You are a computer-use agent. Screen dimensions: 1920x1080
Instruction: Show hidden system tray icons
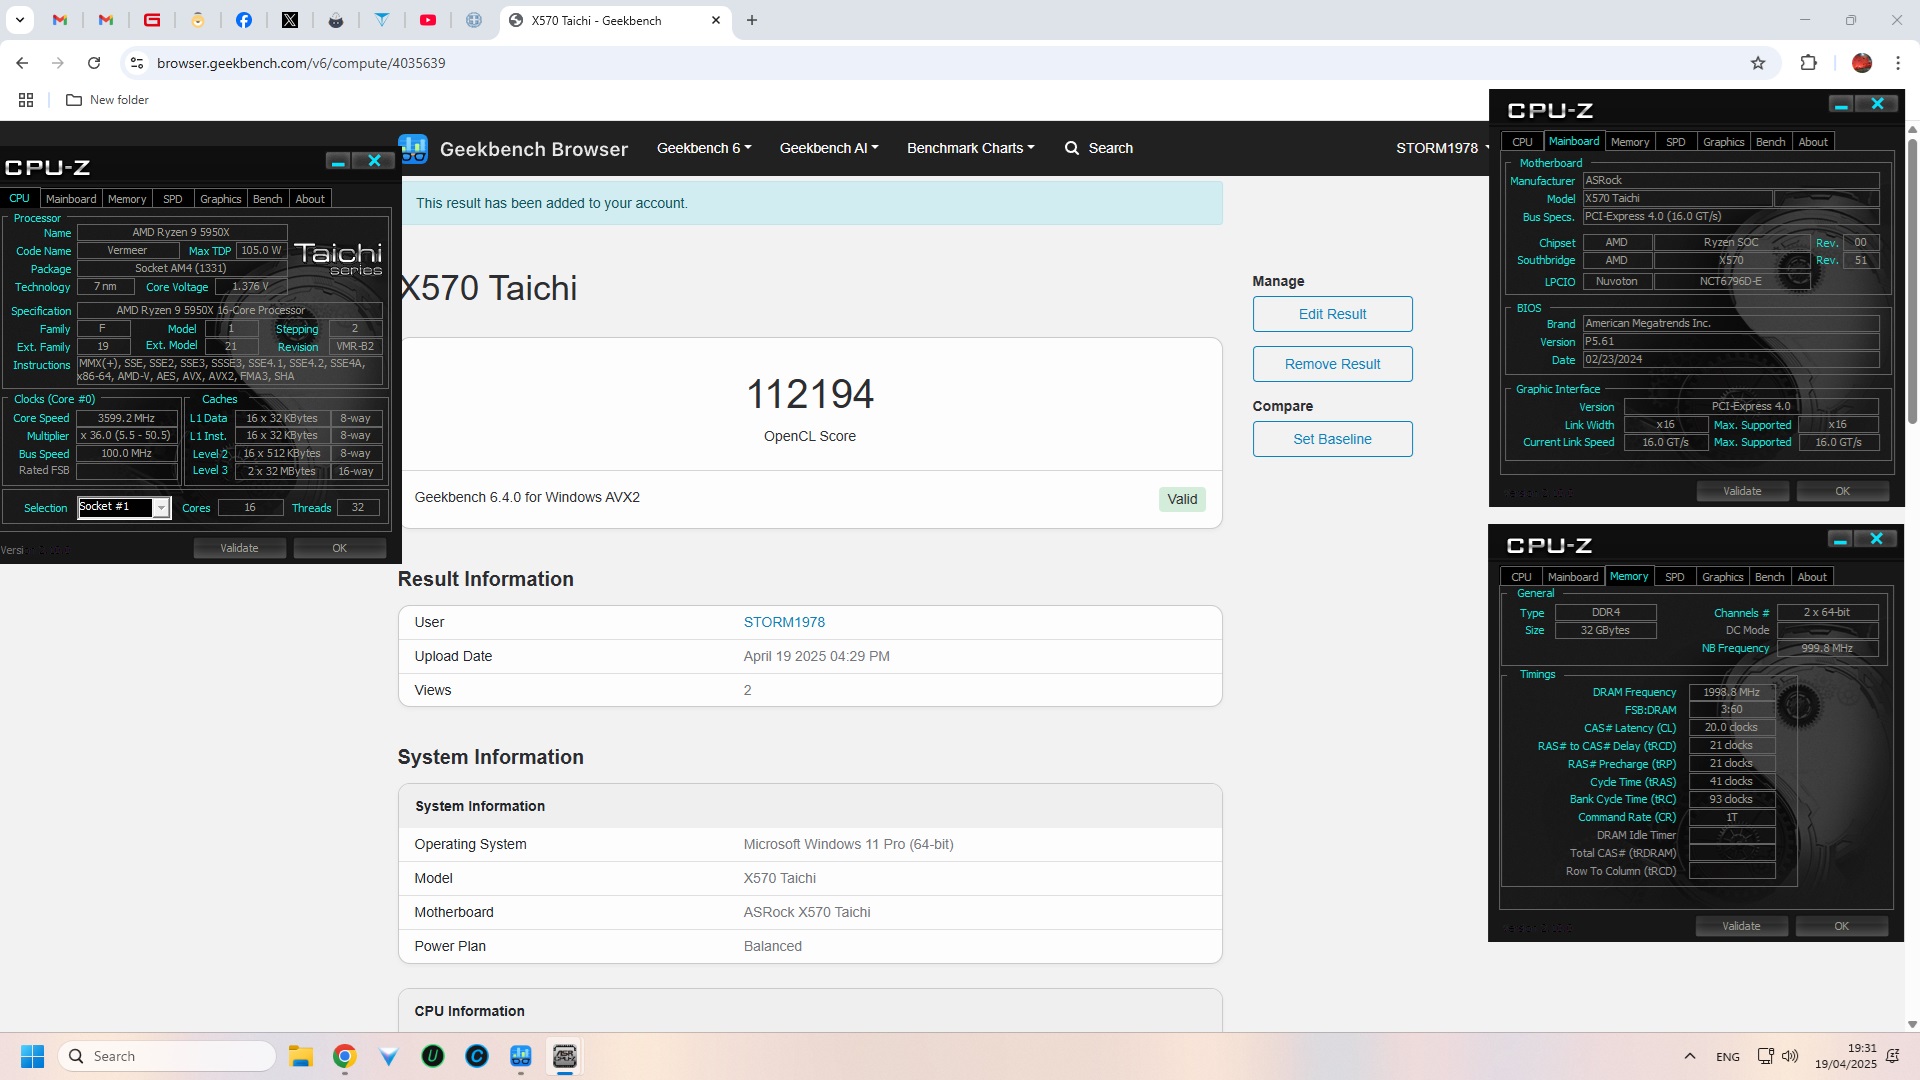tap(1690, 1056)
